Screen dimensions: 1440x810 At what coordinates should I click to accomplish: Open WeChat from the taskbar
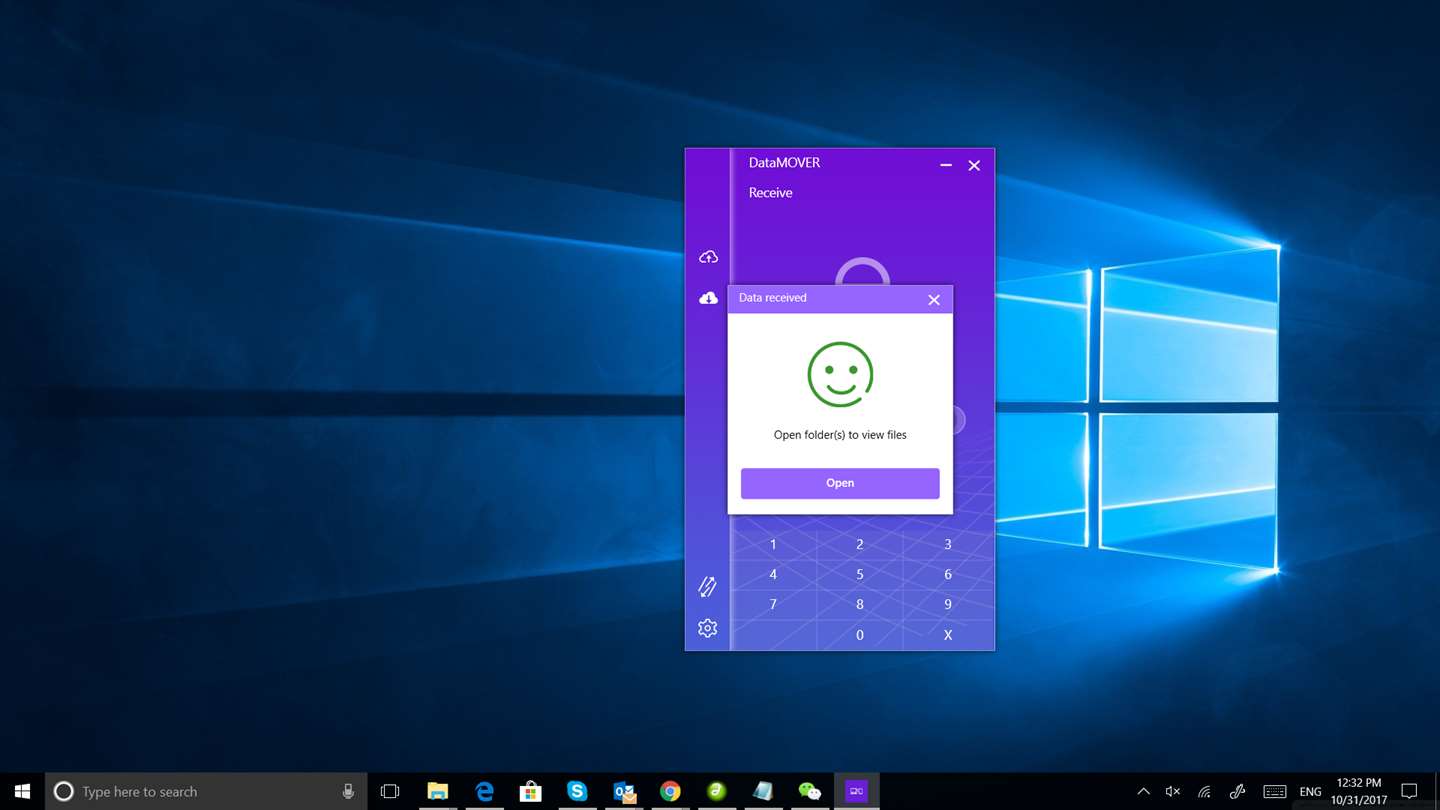click(x=810, y=791)
